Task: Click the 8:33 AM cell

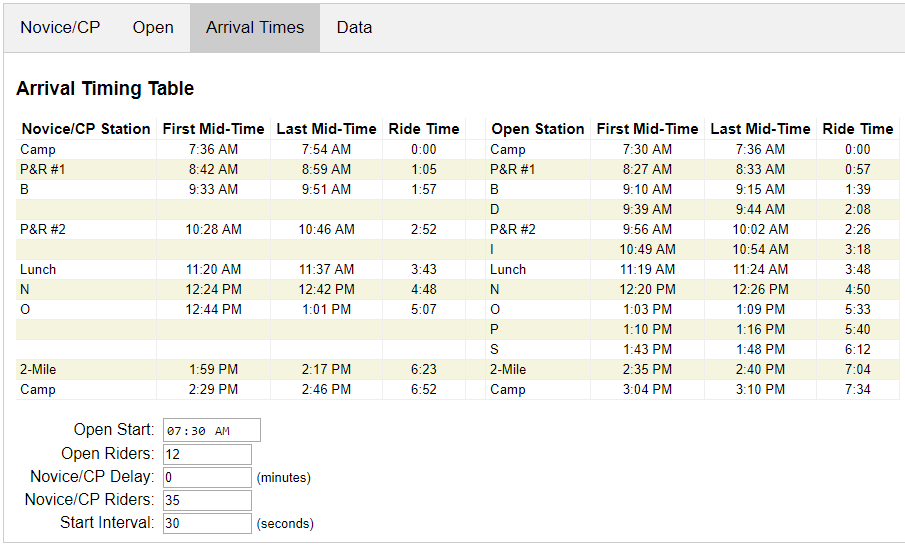Action: click(761, 170)
